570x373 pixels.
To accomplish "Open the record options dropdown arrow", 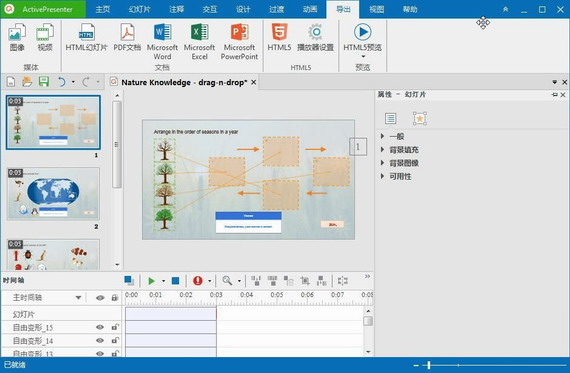I will coord(209,281).
